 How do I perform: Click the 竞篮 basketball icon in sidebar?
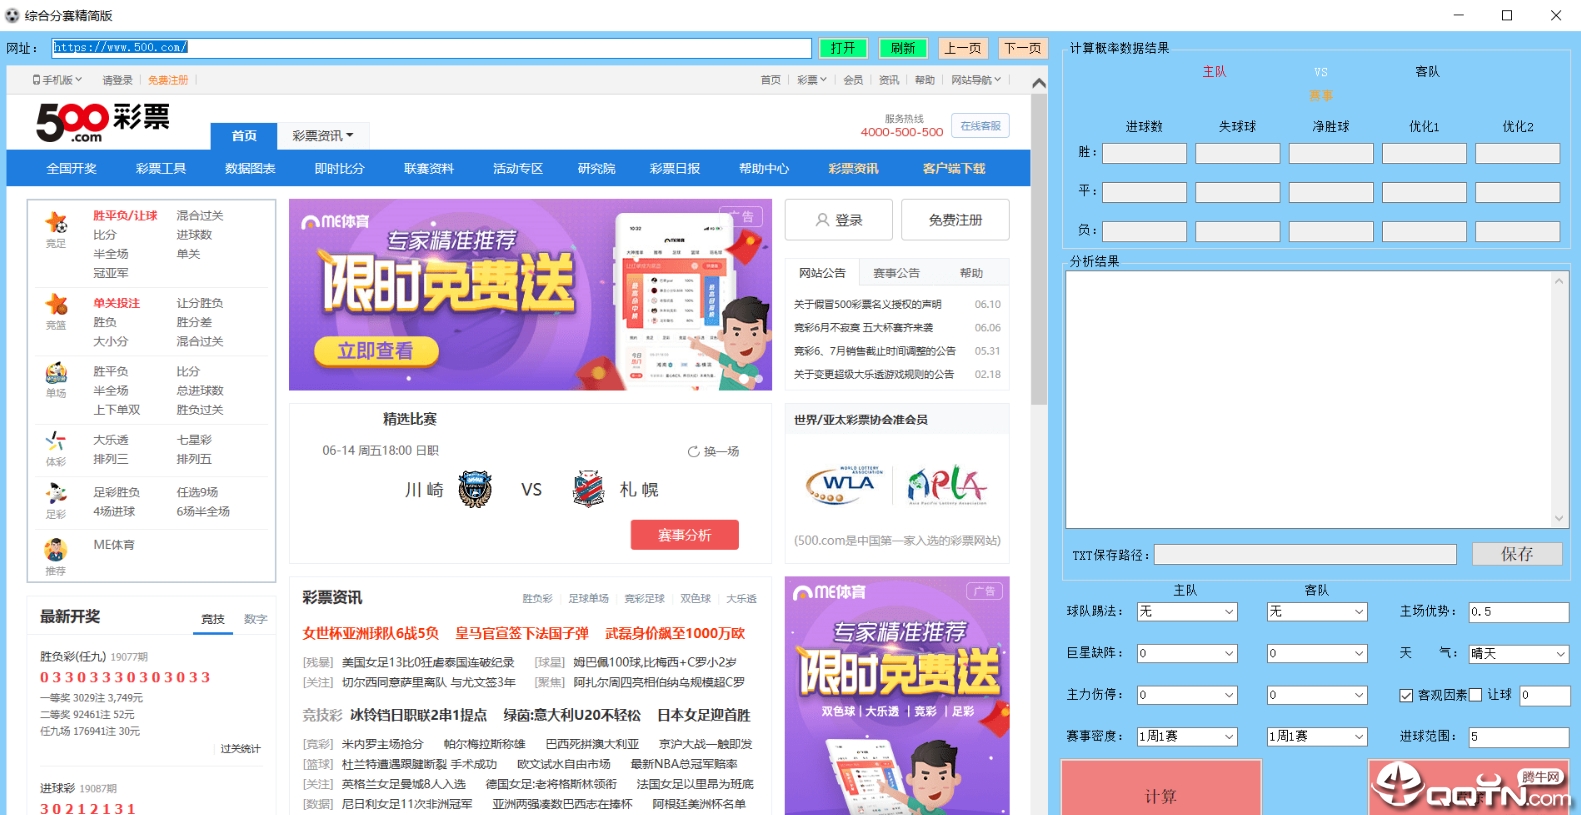pyautogui.click(x=56, y=304)
